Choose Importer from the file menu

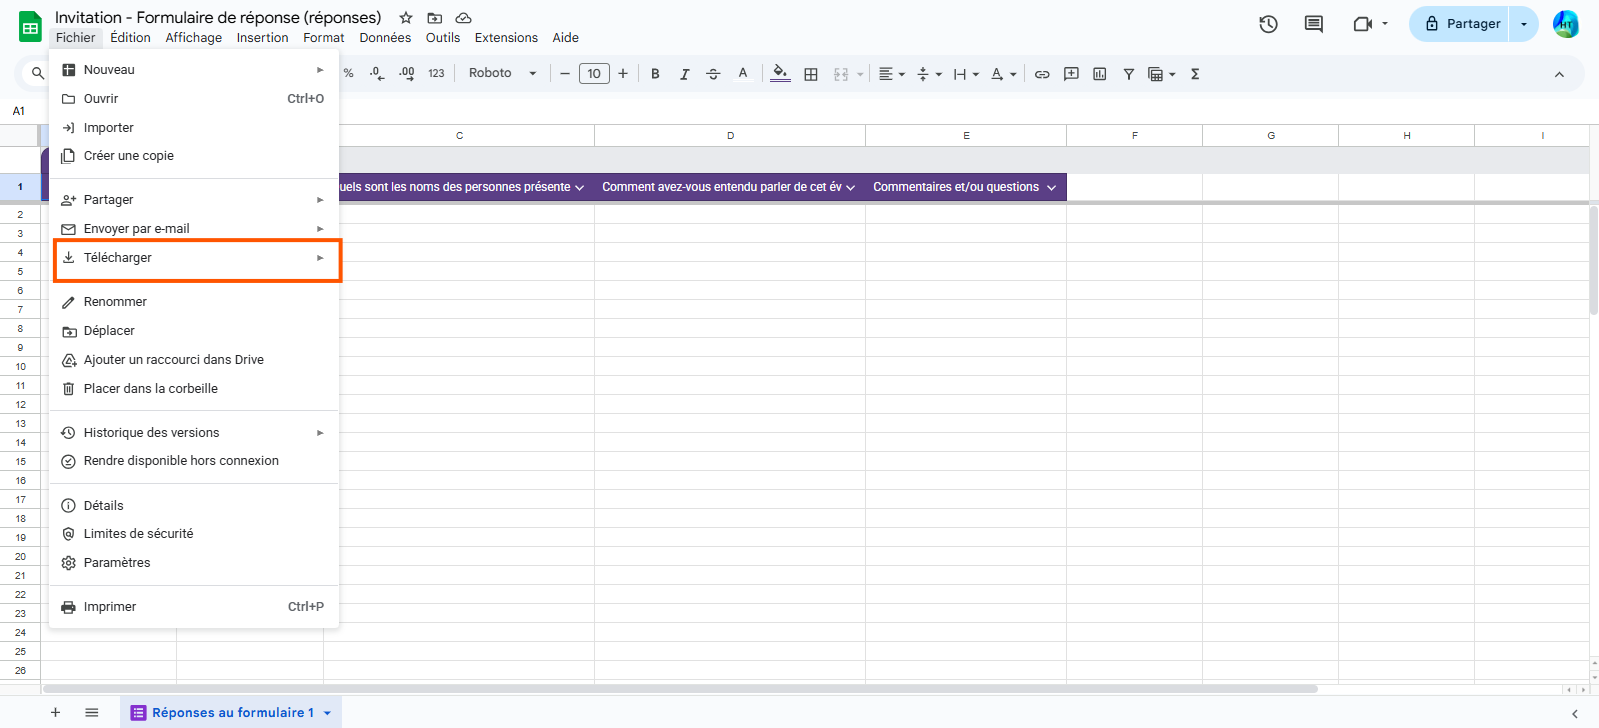point(194,128)
